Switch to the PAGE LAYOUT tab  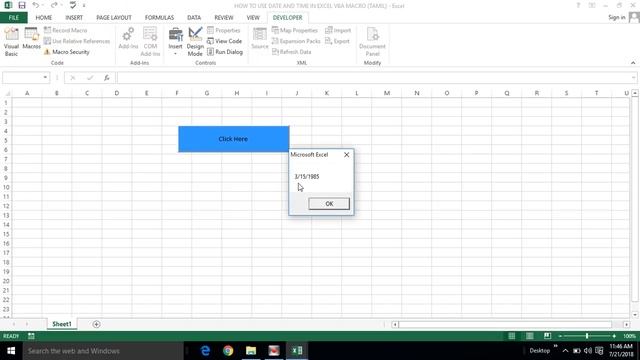click(114, 18)
